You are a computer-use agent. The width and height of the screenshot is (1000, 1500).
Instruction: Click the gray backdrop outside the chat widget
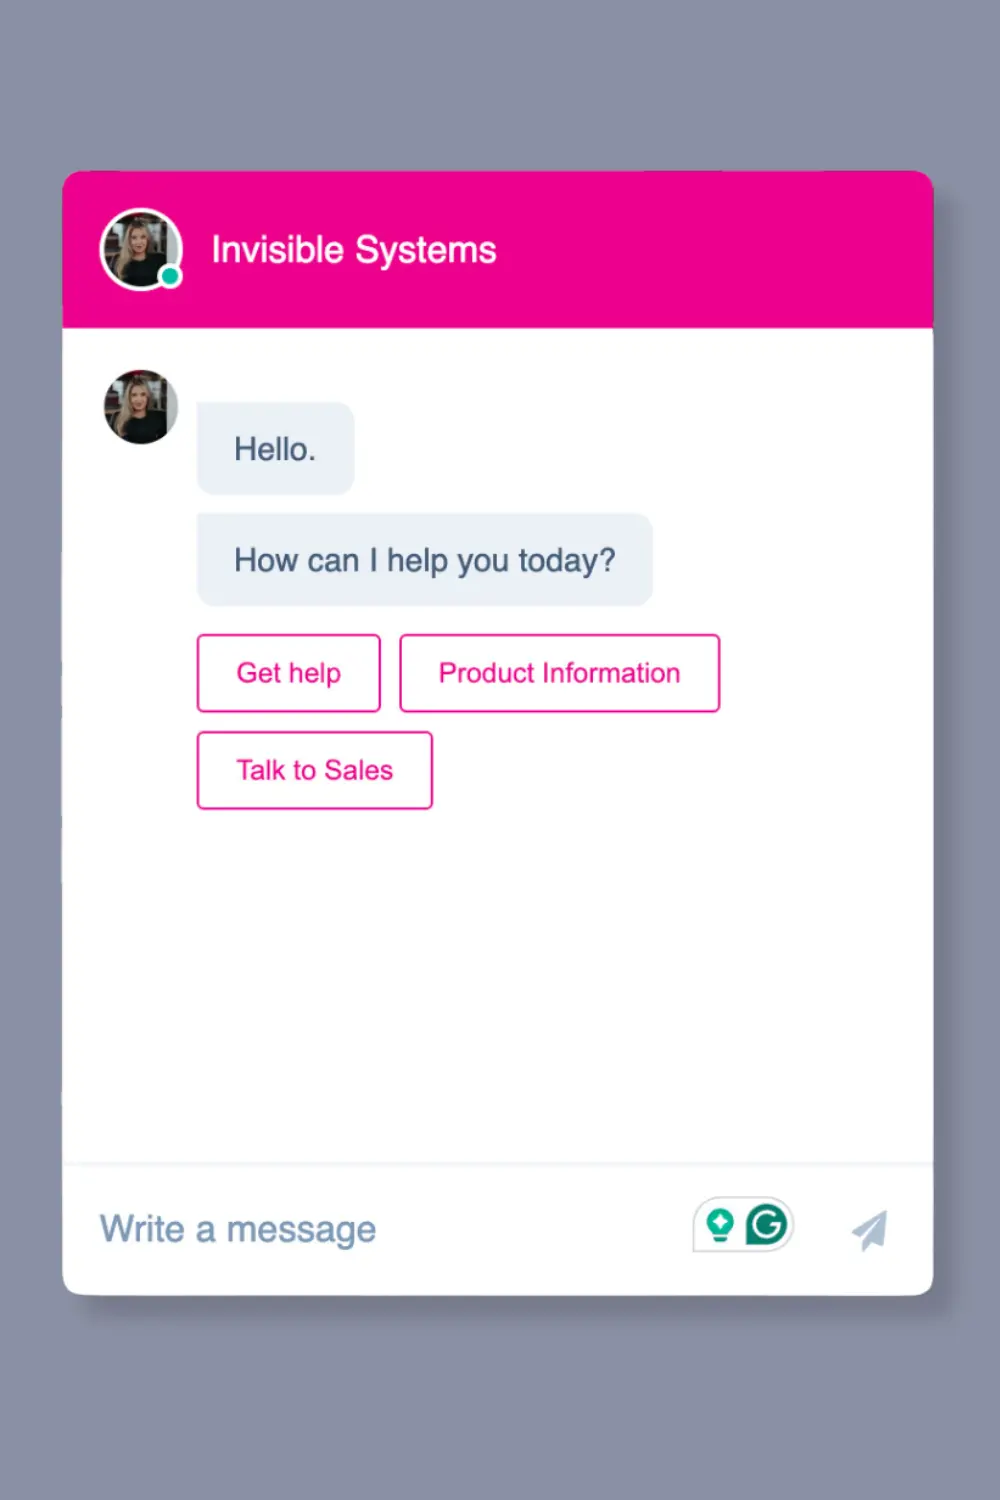500,85
